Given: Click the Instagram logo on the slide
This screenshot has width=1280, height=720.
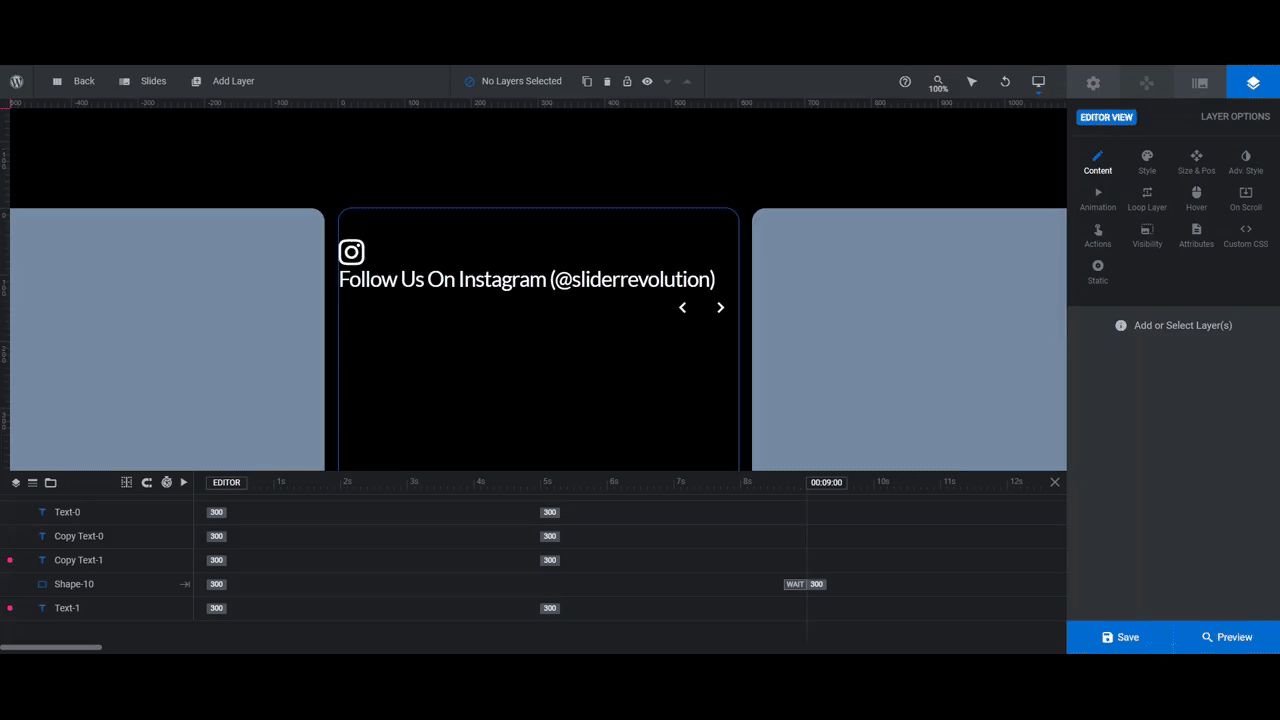Looking at the screenshot, I should click(x=351, y=252).
